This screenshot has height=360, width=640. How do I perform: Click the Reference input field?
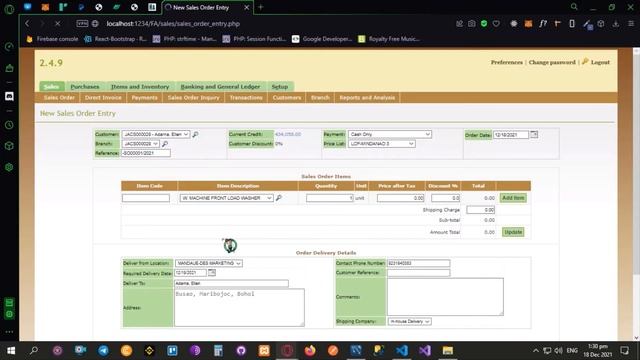point(146,153)
